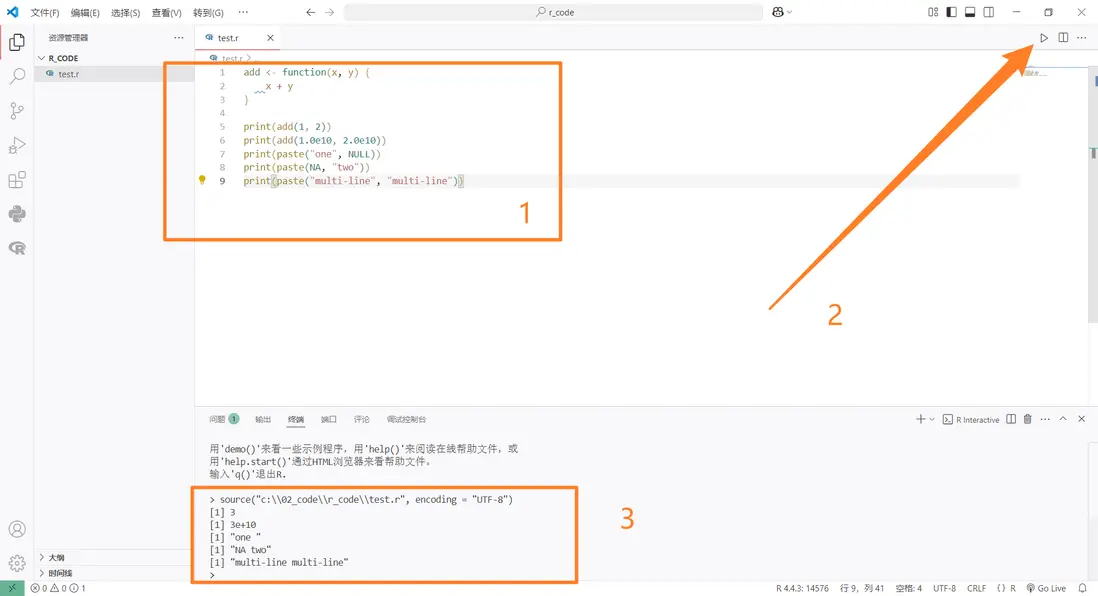Open the 转到(G) menu
This screenshot has height=596, width=1098.
208,13
